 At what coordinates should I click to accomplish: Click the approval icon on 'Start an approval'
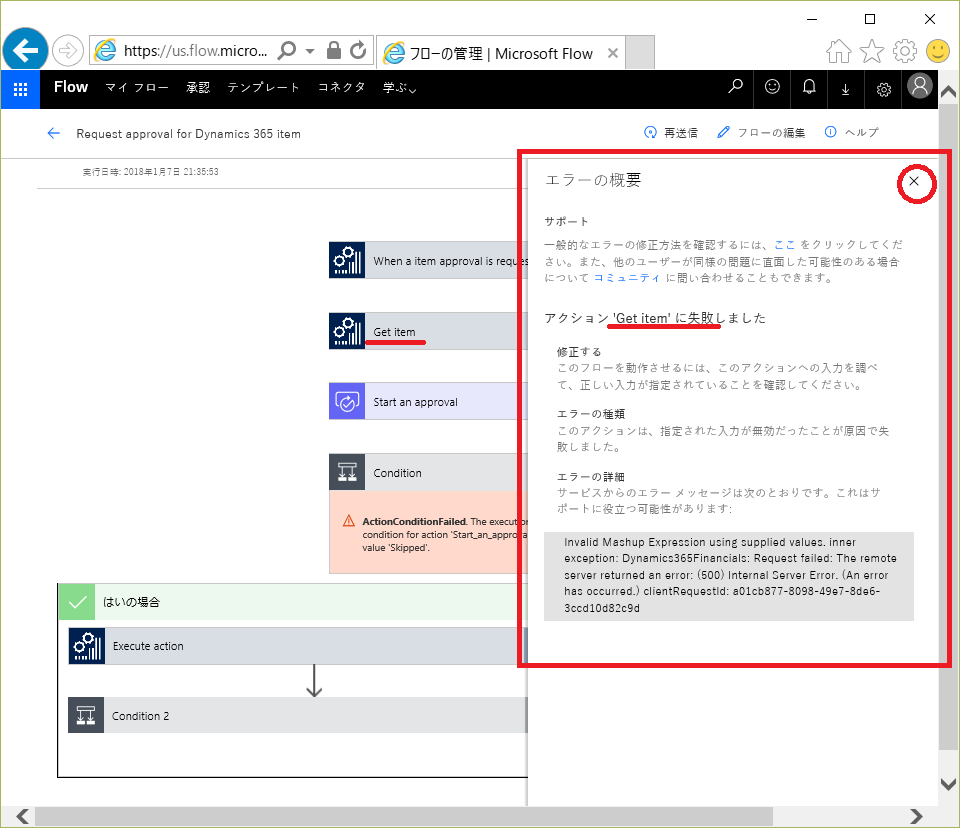(x=347, y=401)
